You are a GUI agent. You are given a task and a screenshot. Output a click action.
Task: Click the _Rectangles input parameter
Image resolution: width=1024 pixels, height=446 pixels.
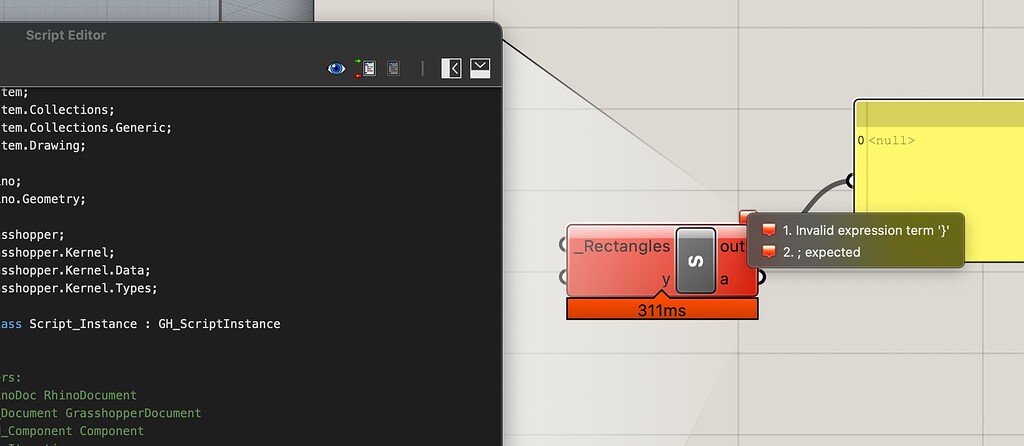622,246
